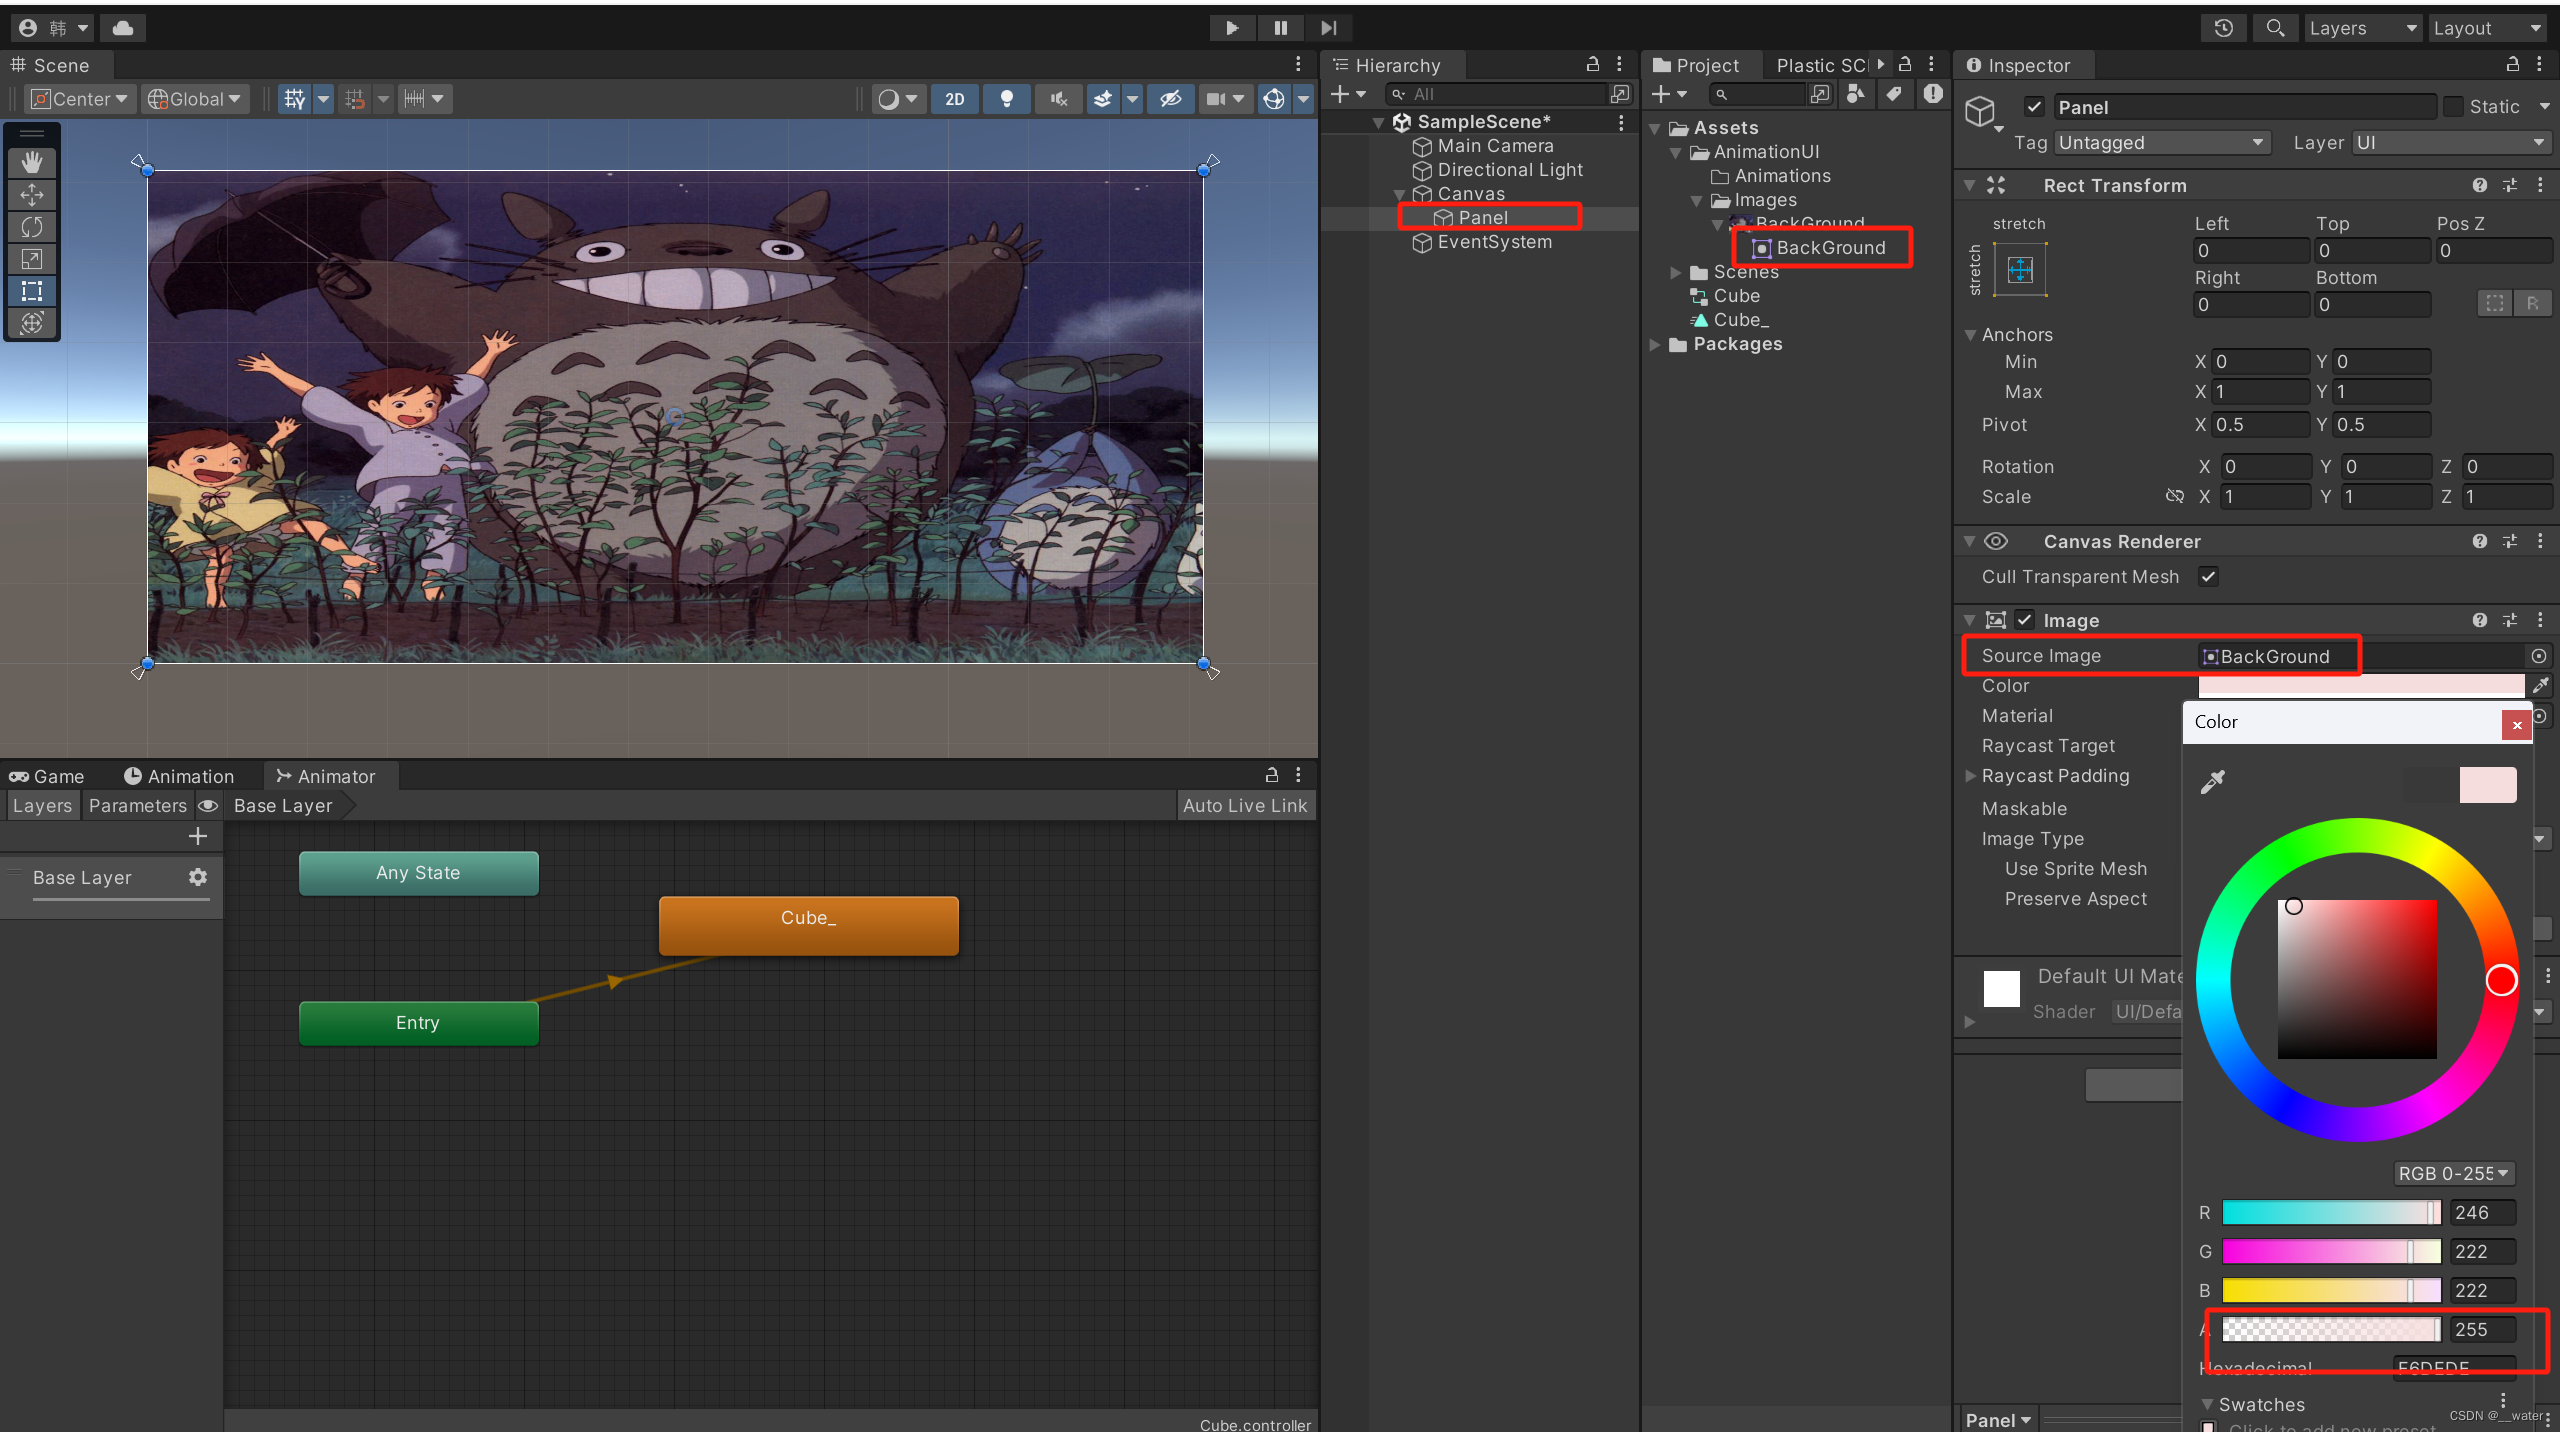Select the Hand view tool
This screenshot has width=2560, height=1432.
click(32, 162)
